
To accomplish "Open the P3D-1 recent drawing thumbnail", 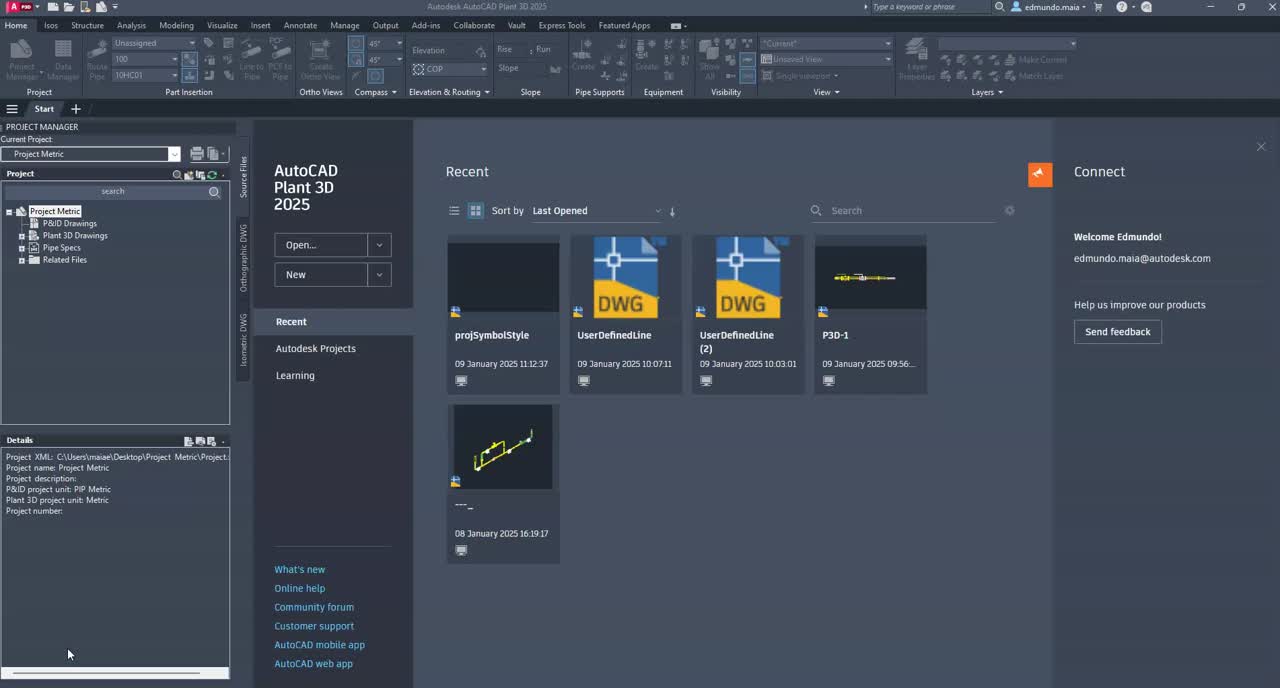I will pyautogui.click(x=870, y=277).
